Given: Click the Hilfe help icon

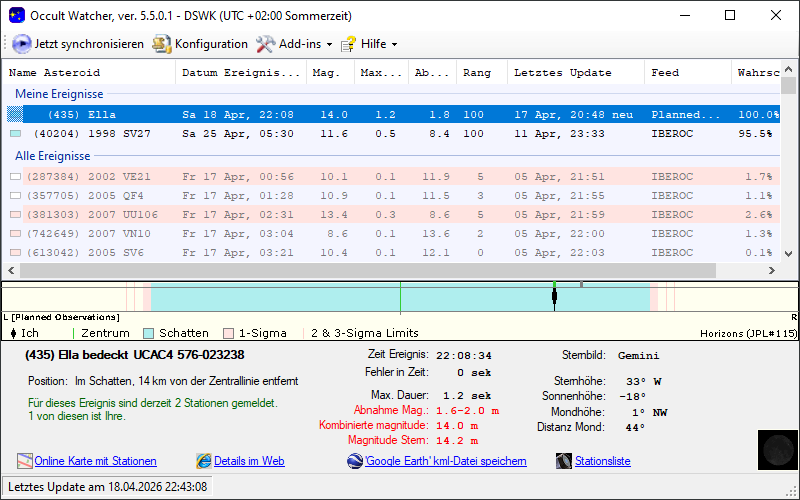Looking at the screenshot, I should click(x=348, y=44).
